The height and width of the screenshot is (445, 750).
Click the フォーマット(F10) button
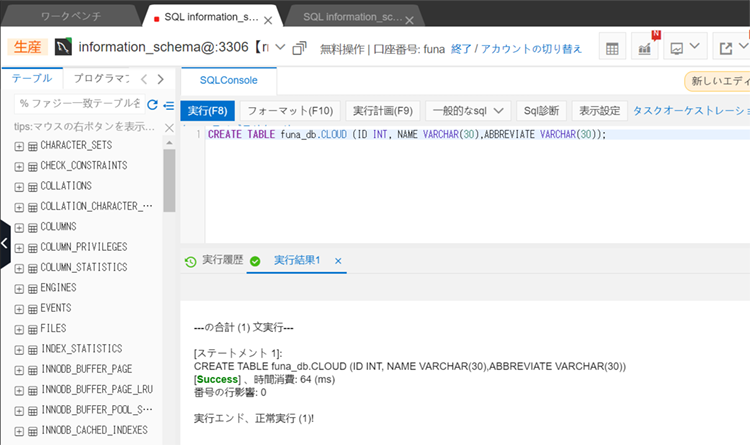pyautogui.click(x=290, y=111)
